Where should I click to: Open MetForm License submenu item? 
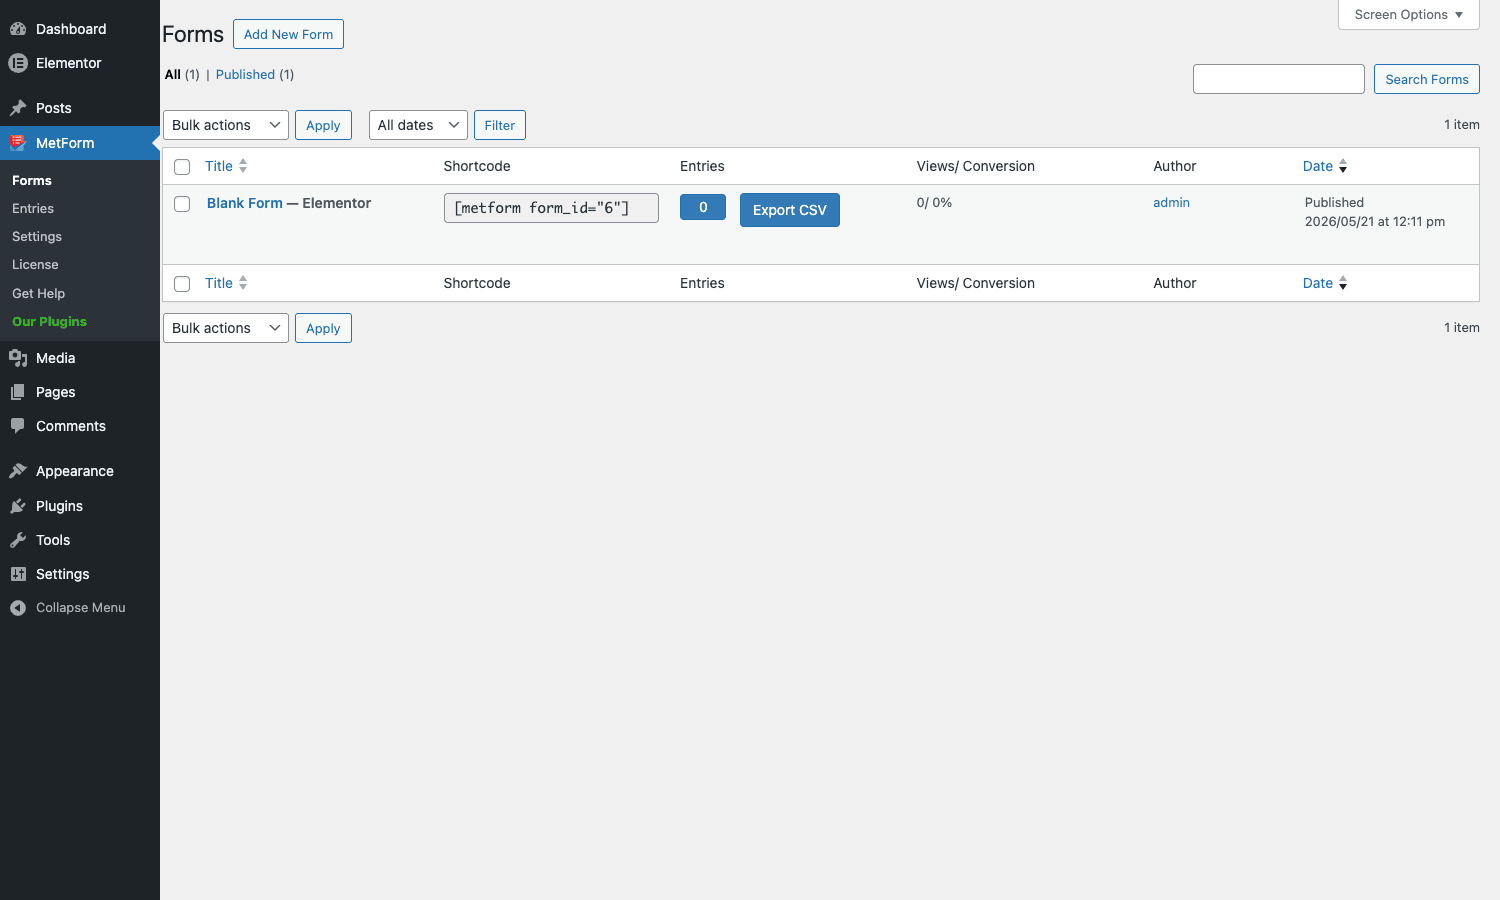(35, 264)
